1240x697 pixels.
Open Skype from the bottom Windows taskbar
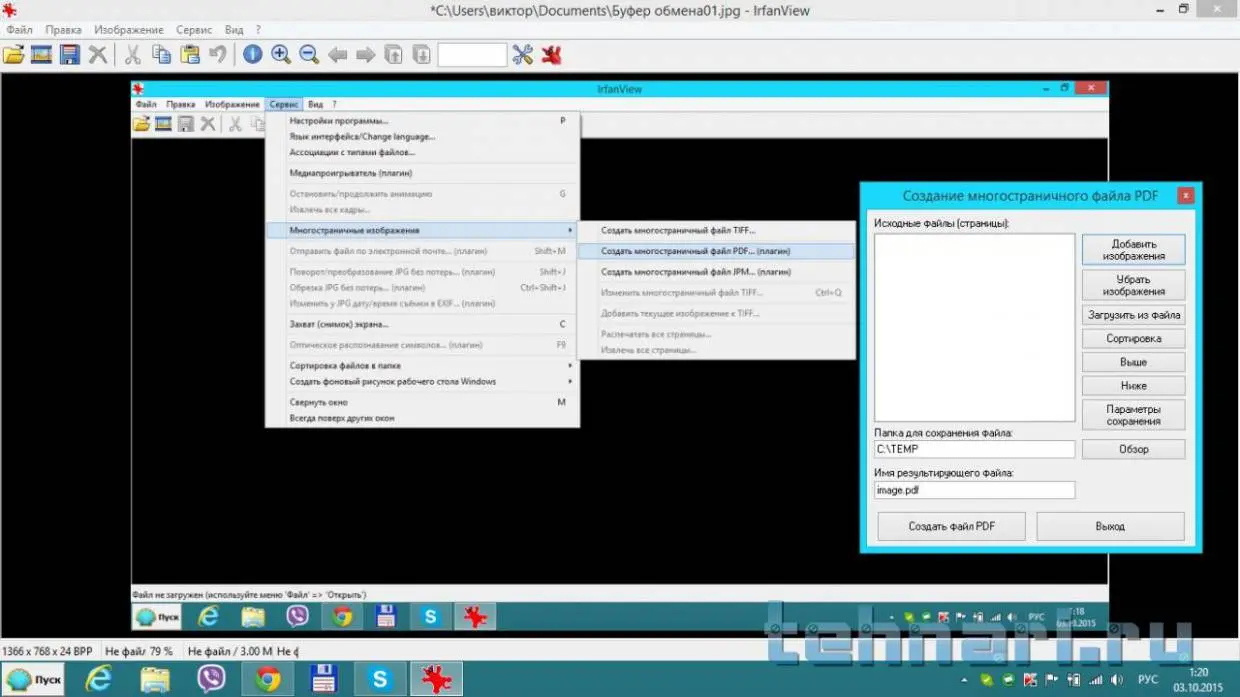click(x=380, y=679)
